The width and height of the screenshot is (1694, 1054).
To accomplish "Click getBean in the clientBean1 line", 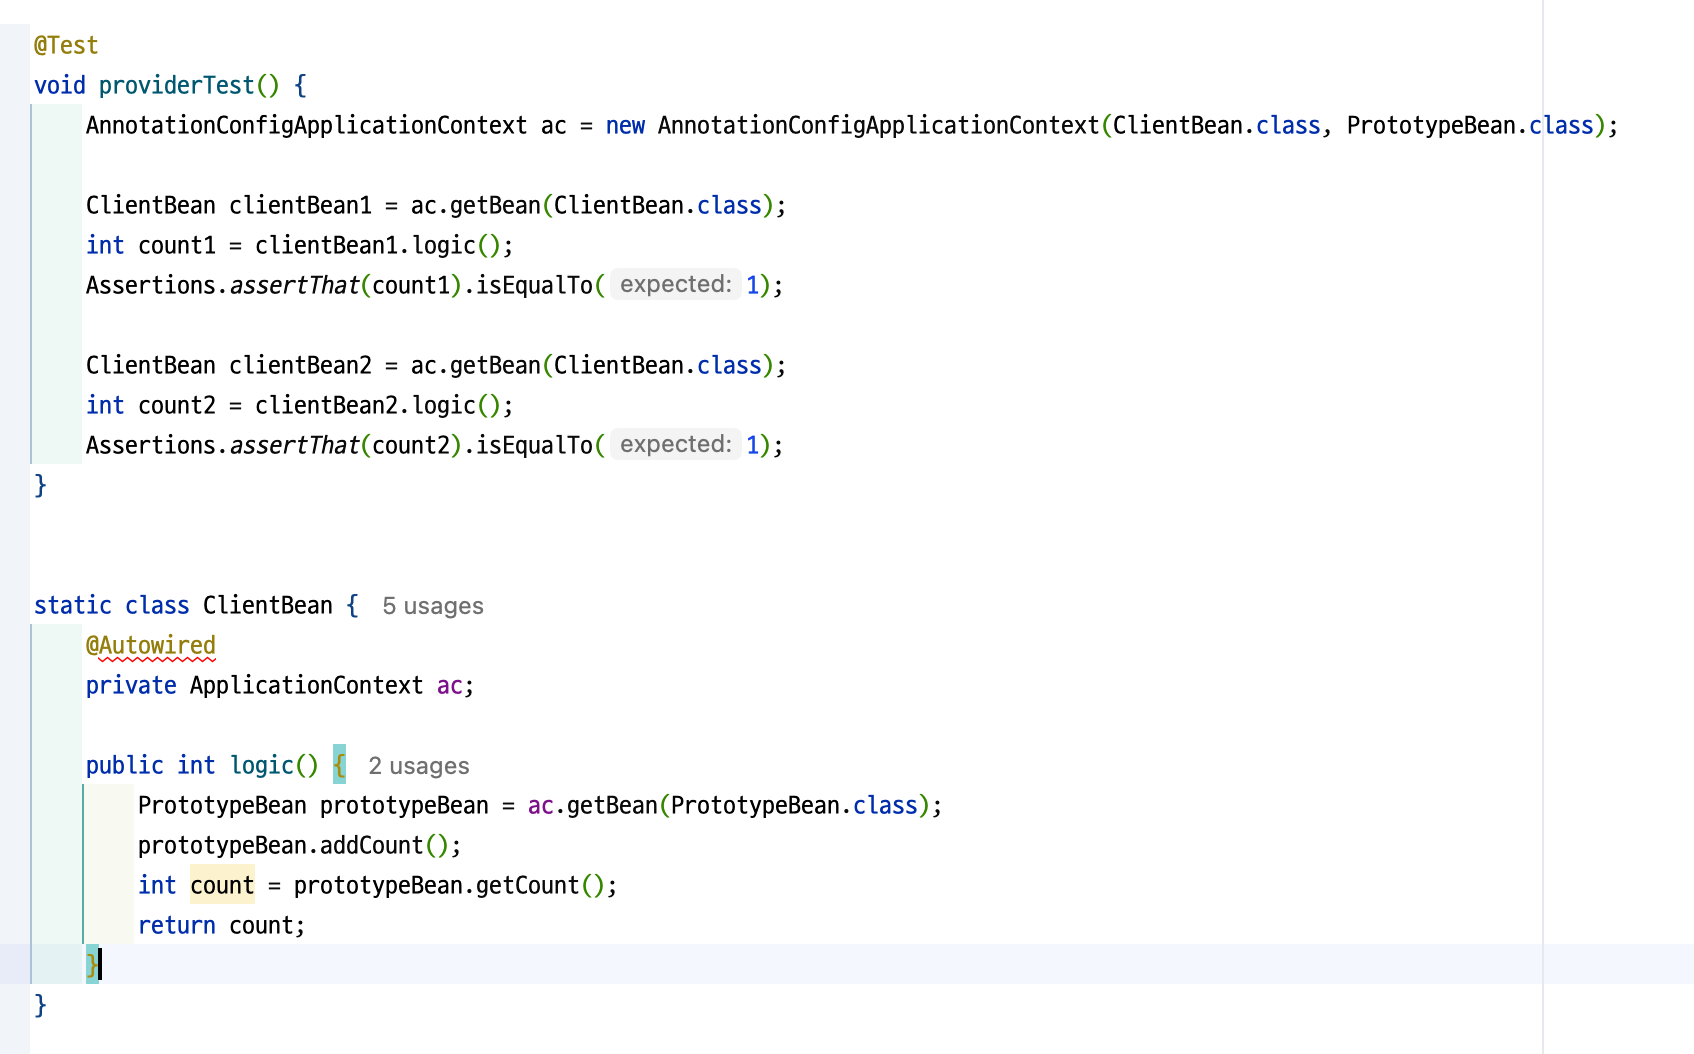I will point(495,206).
